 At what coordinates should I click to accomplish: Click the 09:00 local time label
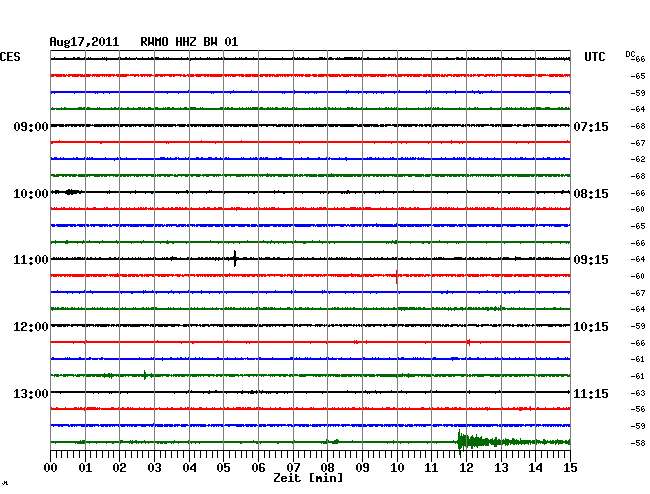coord(31,126)
